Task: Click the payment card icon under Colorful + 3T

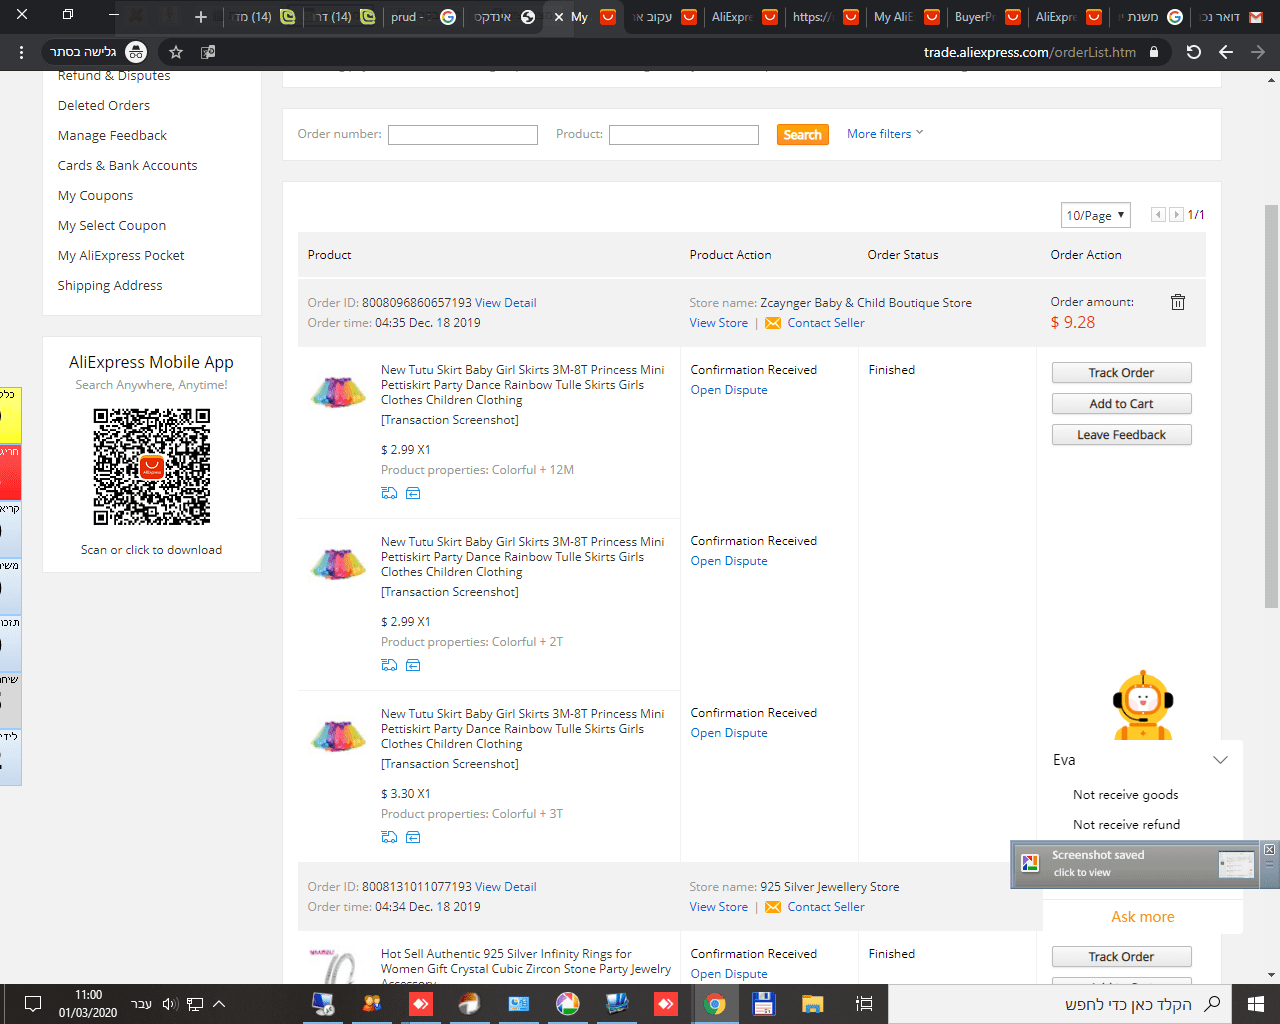Action: point(413,837)
